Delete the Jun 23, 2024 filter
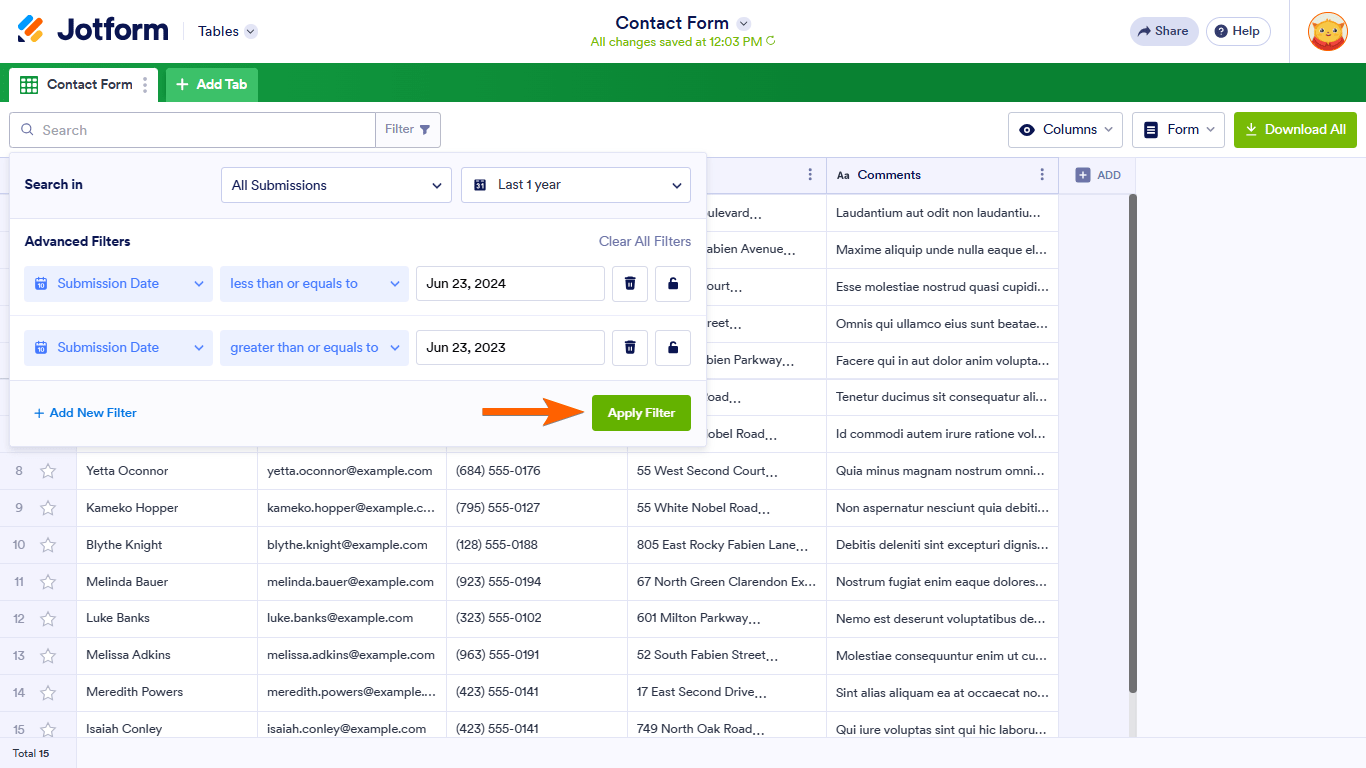Image resolution: width=1366 pixels, height=768 pixels. pyautogui.click(x=630, y=284)
